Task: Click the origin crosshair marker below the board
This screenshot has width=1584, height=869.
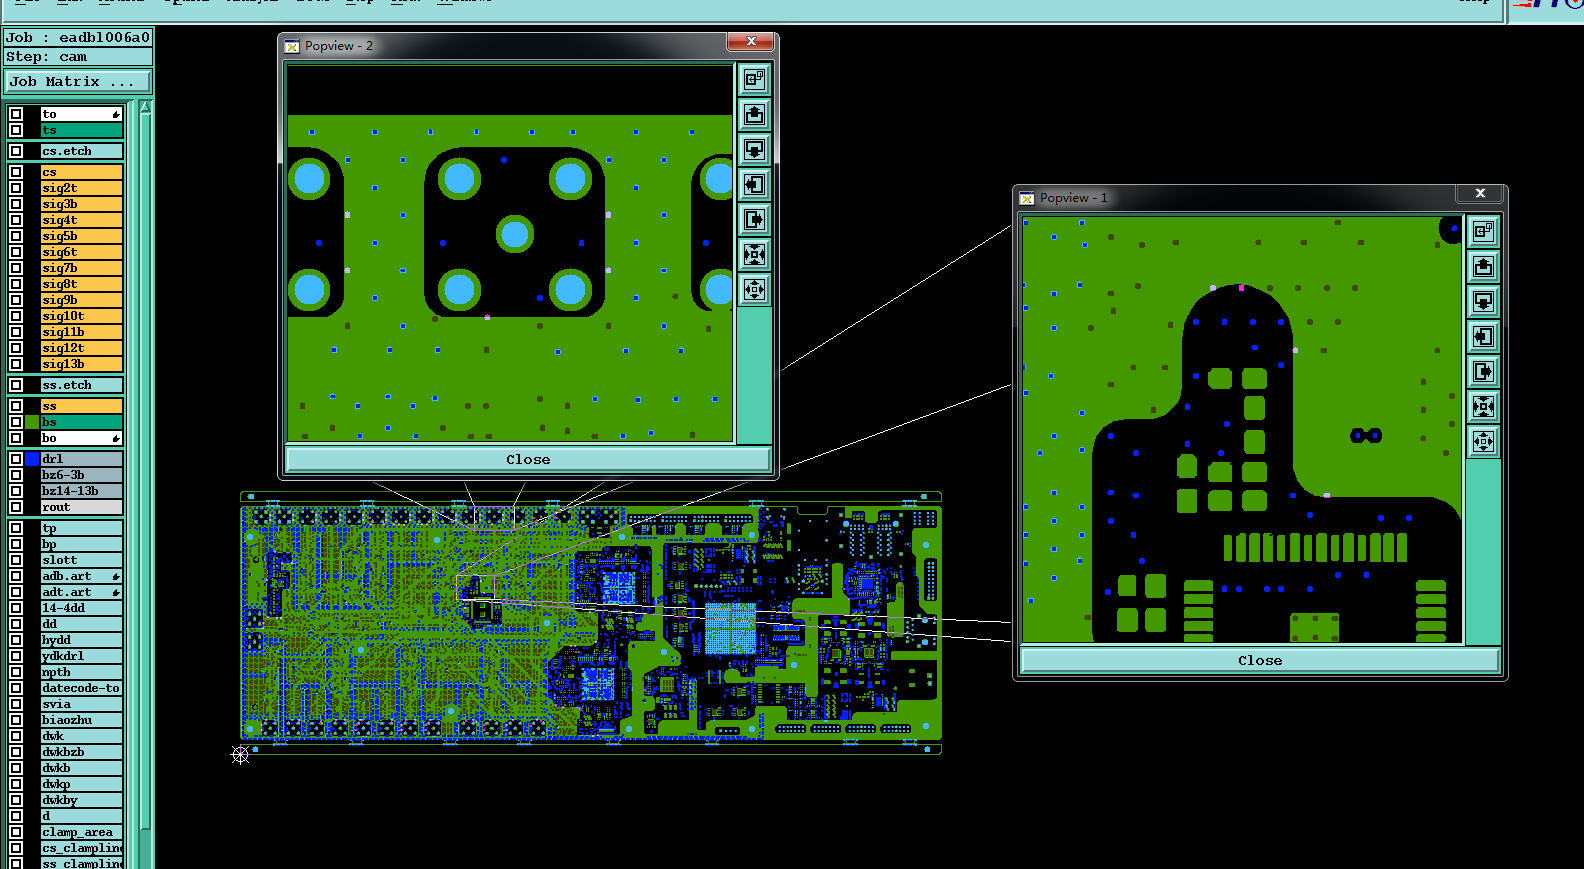Action: [x=240, y=755]
